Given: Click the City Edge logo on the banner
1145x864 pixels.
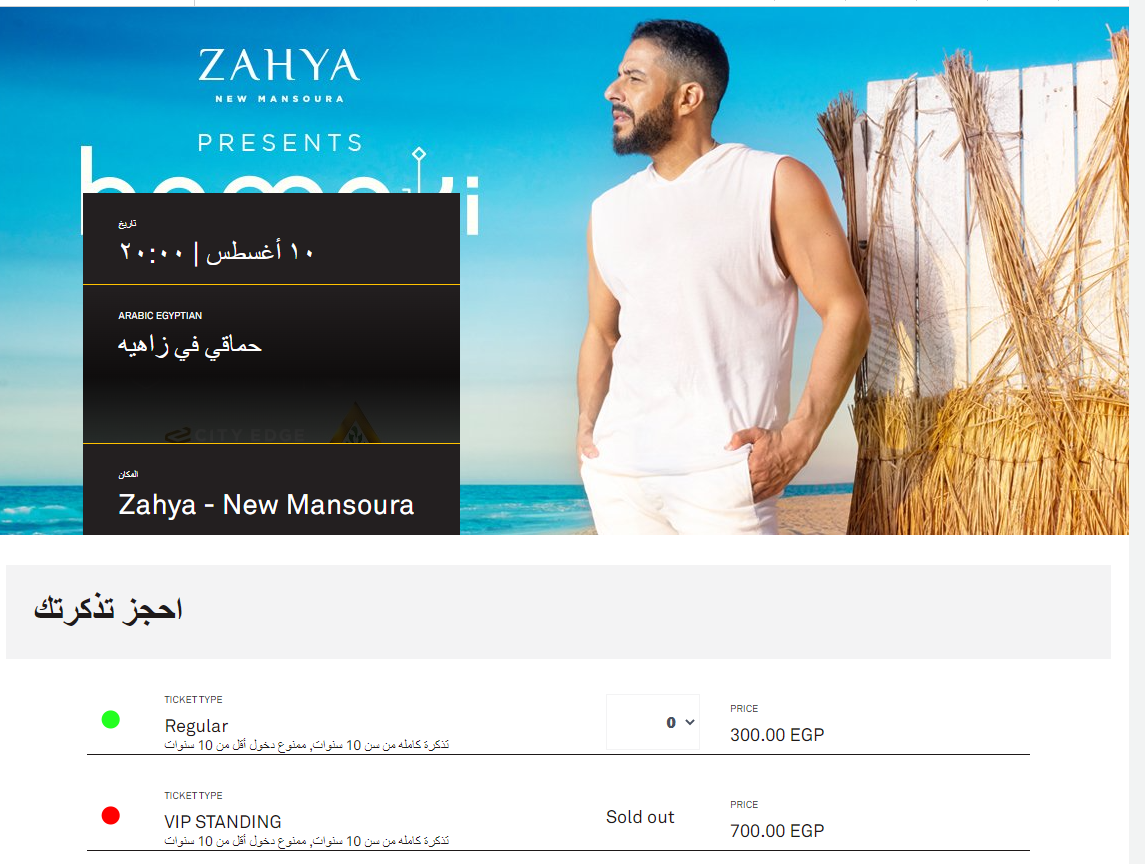Looking at the screenshot, I should tap(235, 435).
